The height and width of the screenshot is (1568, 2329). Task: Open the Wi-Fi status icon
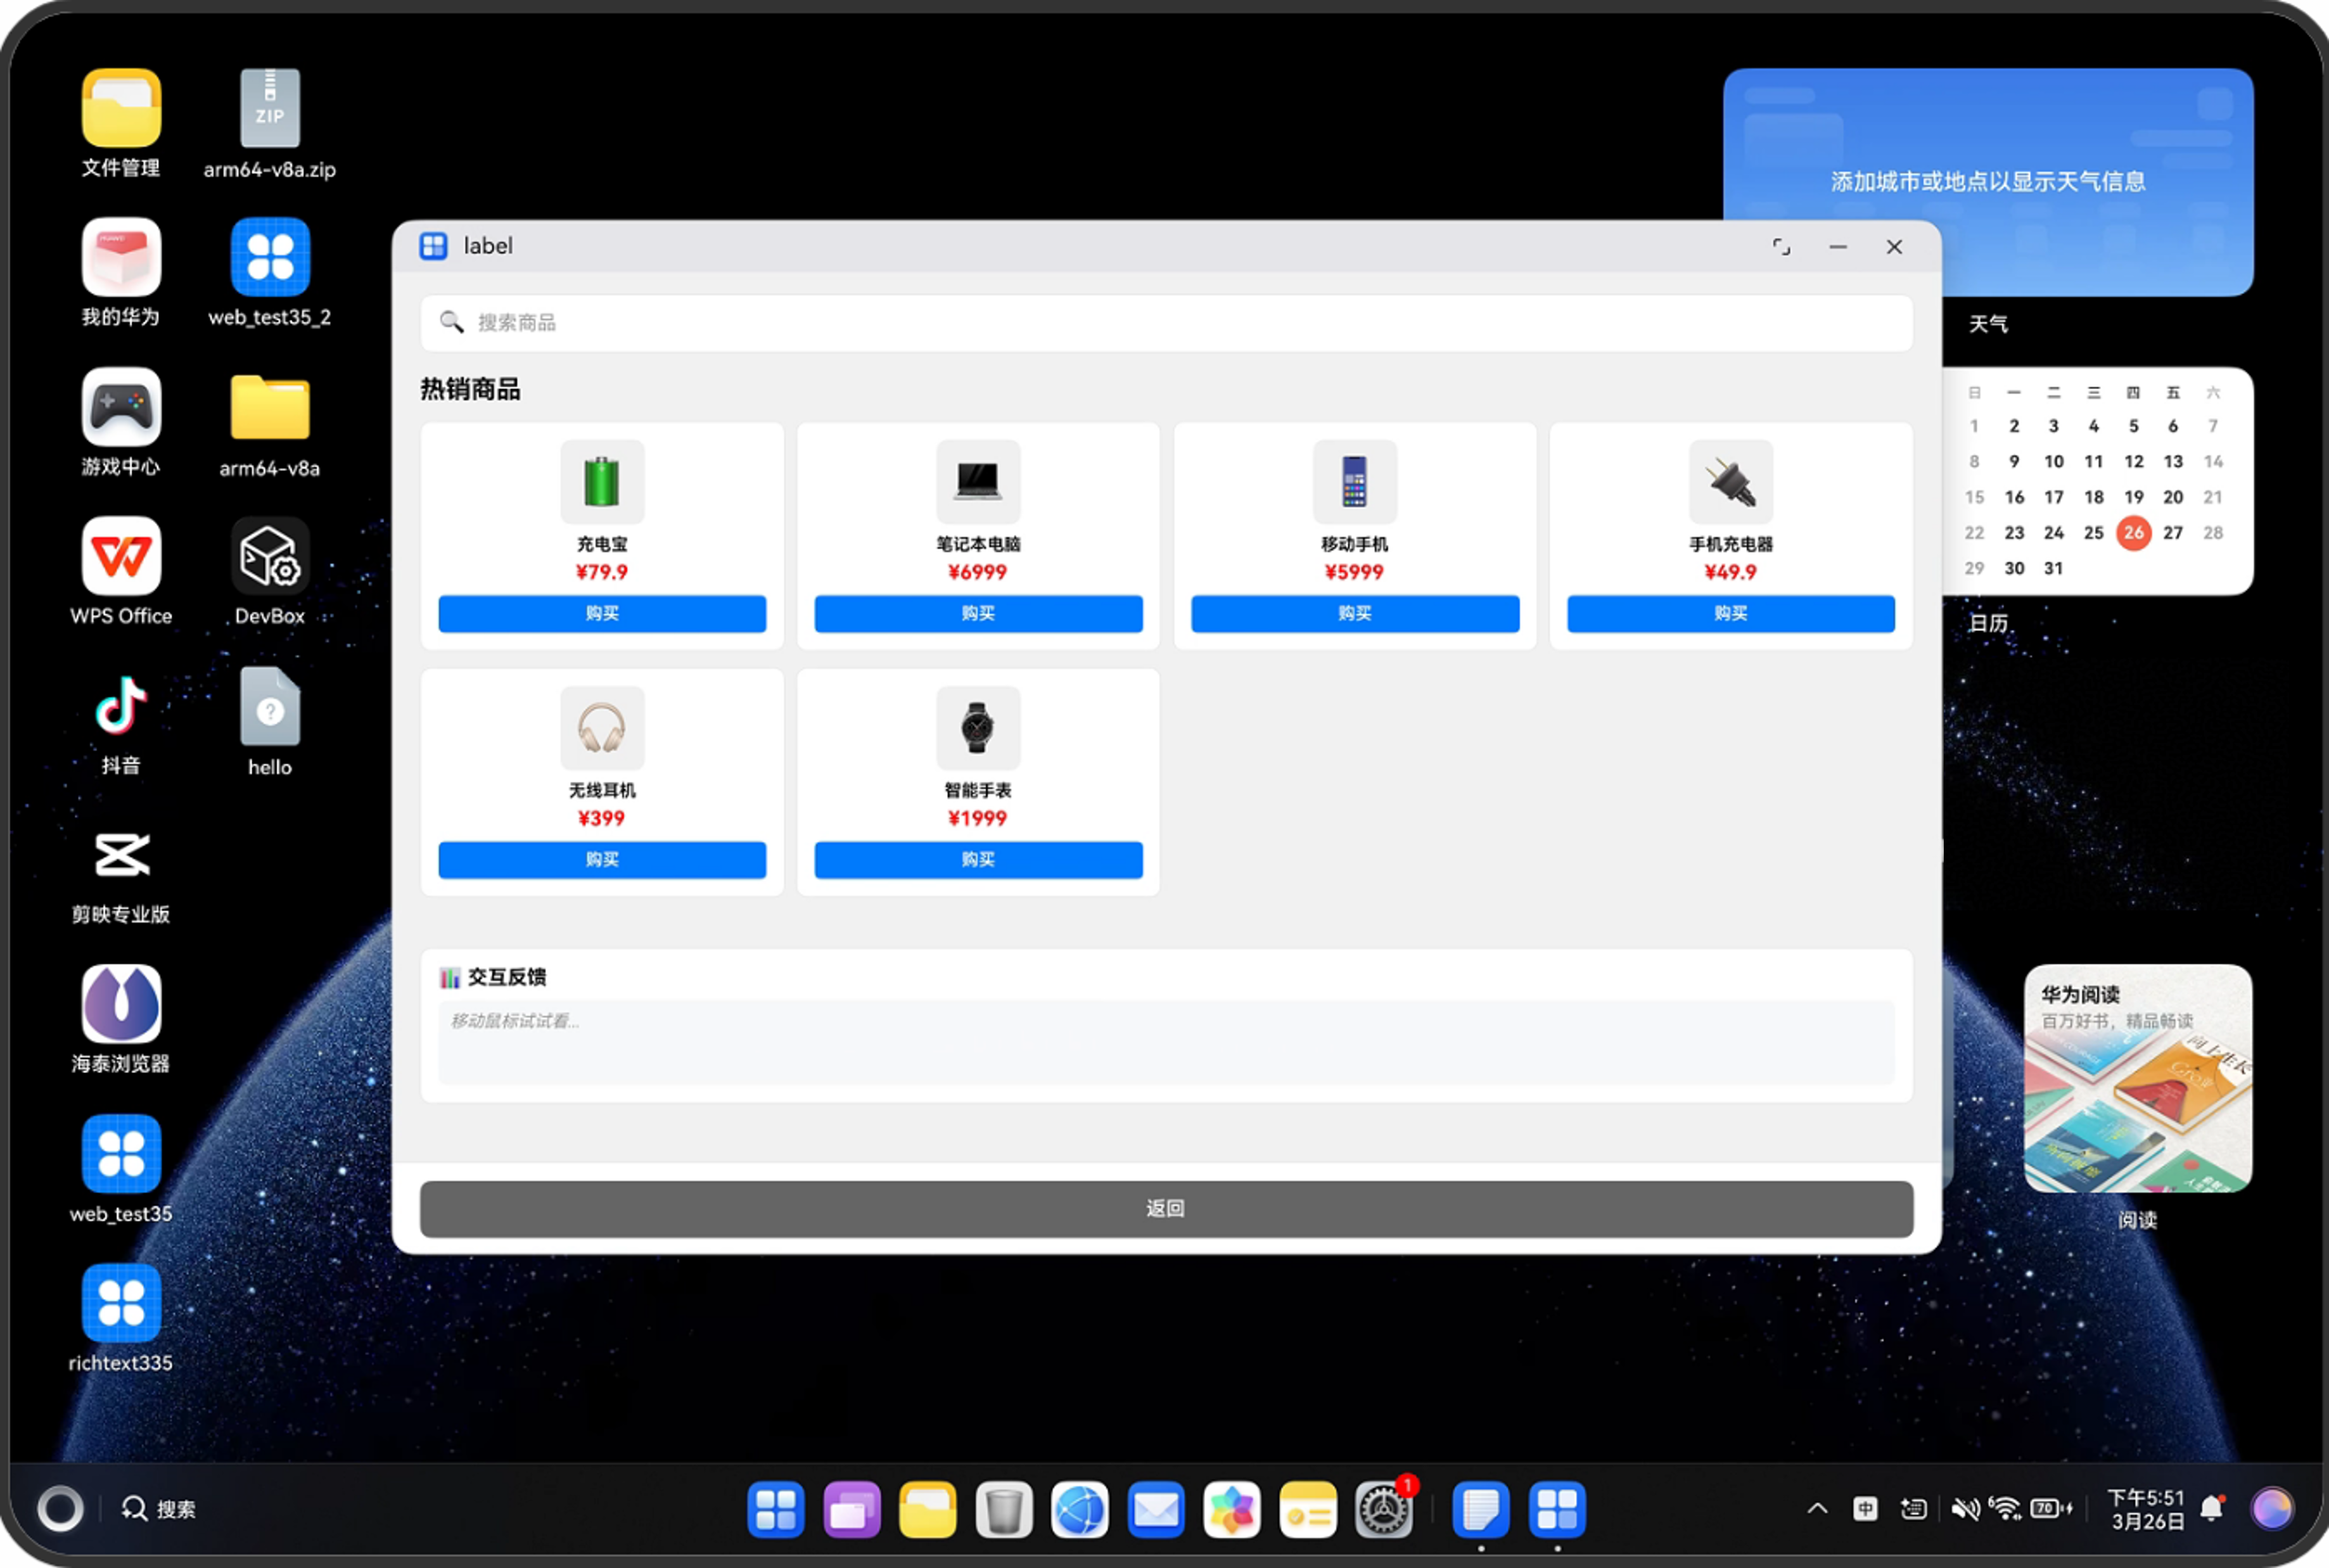[x=2004, y=1509]
